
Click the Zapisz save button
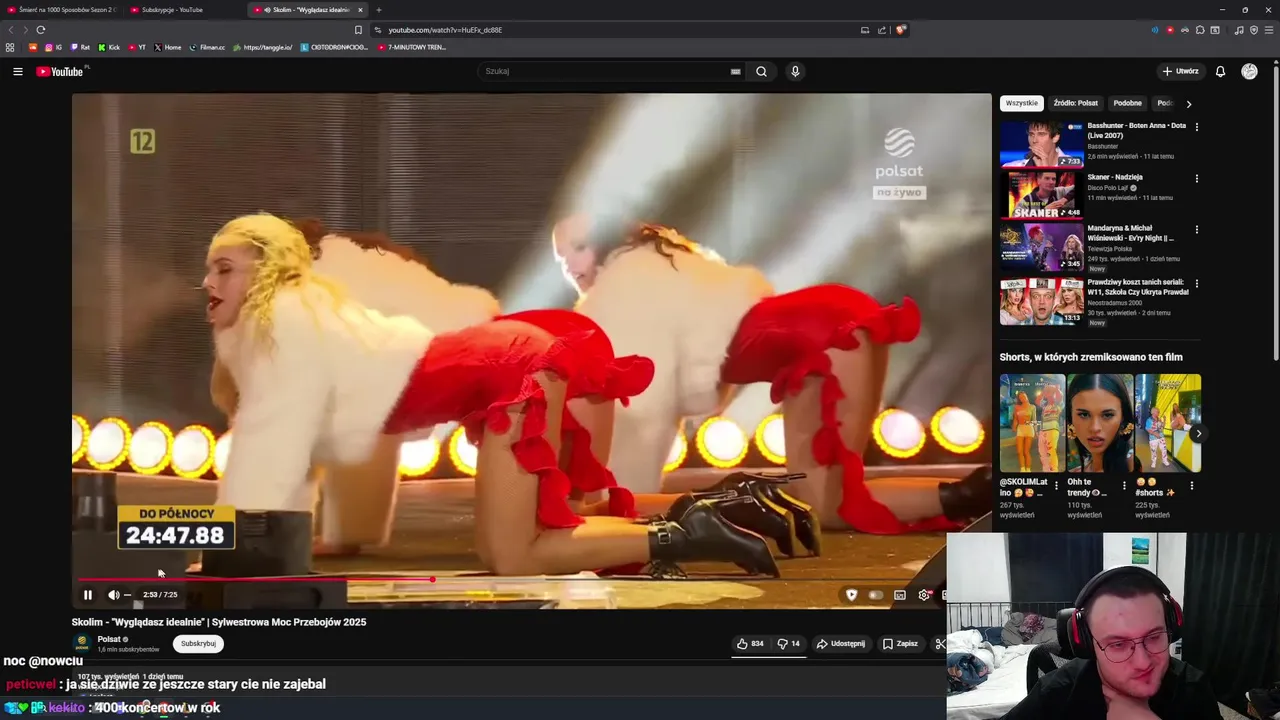tap(900, 644)
